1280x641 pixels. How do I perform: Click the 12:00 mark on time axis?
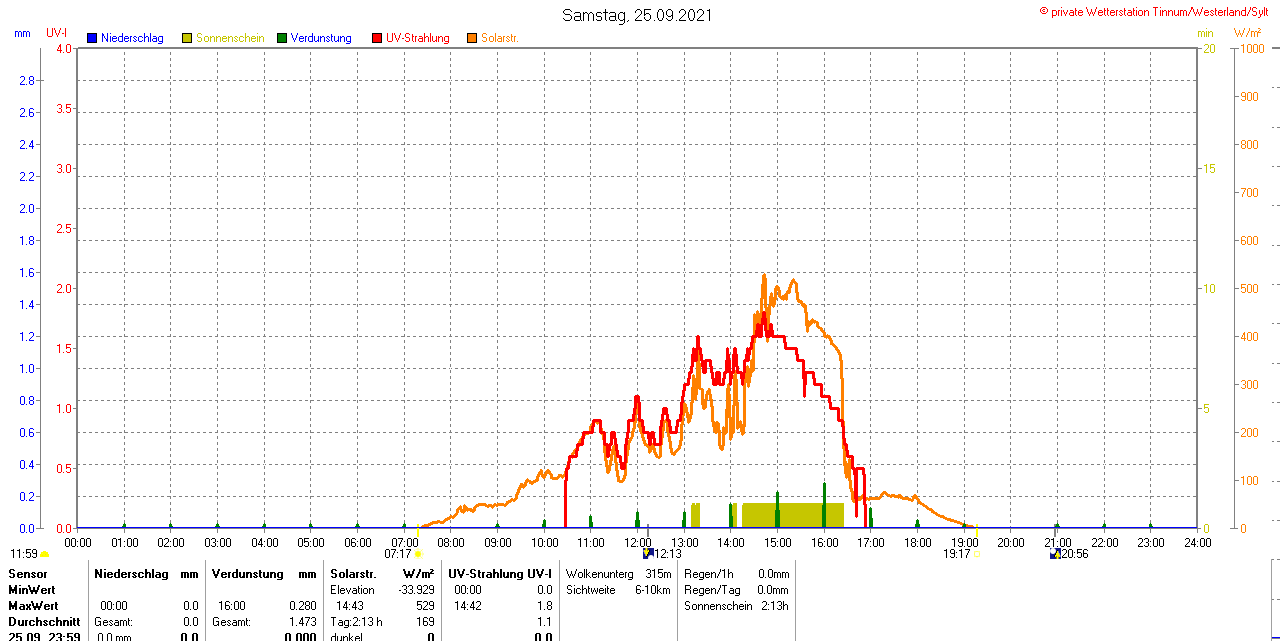pos(637,542)
